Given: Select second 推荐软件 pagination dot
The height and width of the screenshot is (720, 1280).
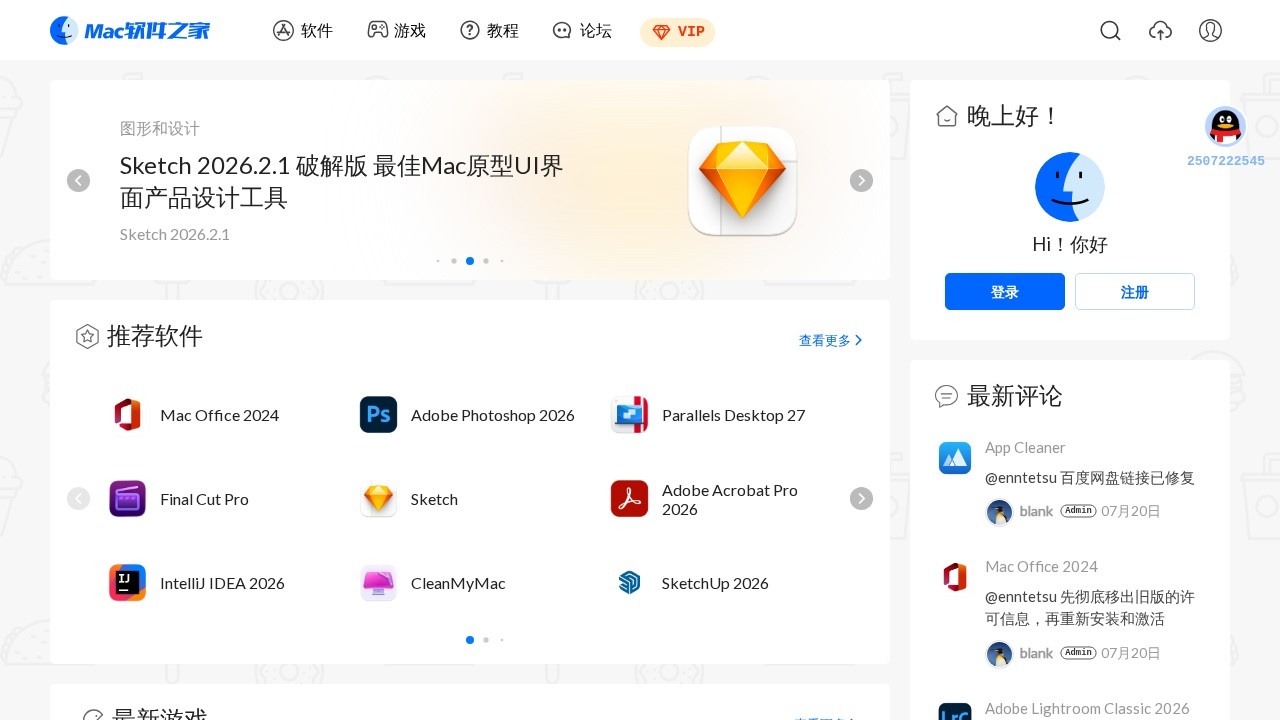Looking at the screenshot, I should tap(486, 640).
